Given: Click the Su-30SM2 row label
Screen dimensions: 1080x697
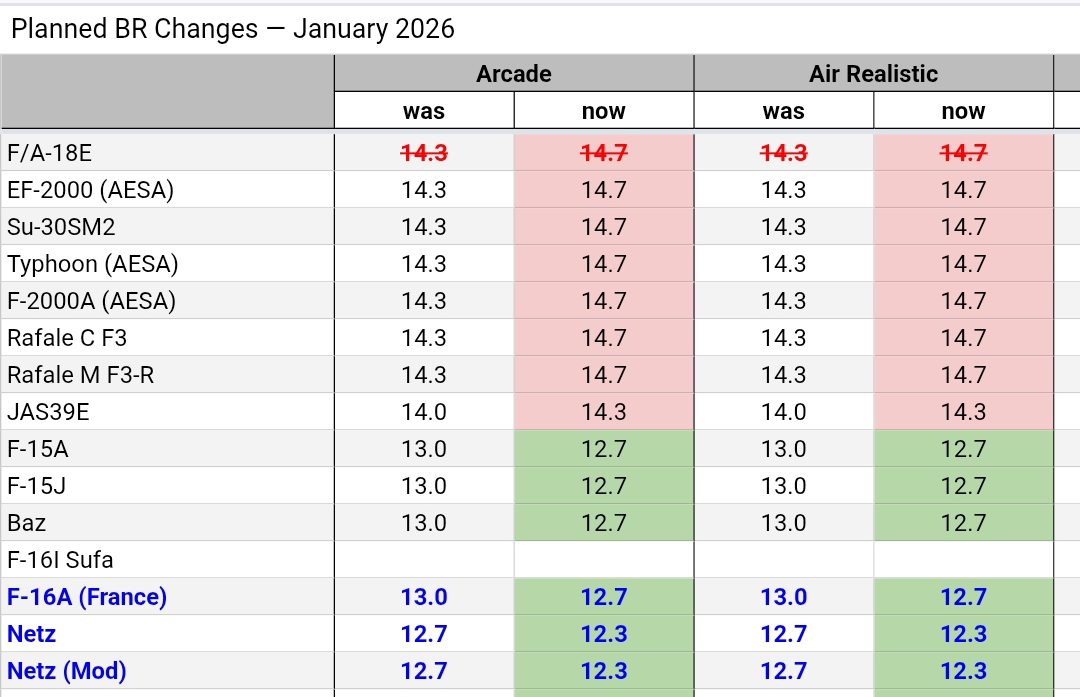Looking at the screenshot, I should coord(61,227).
